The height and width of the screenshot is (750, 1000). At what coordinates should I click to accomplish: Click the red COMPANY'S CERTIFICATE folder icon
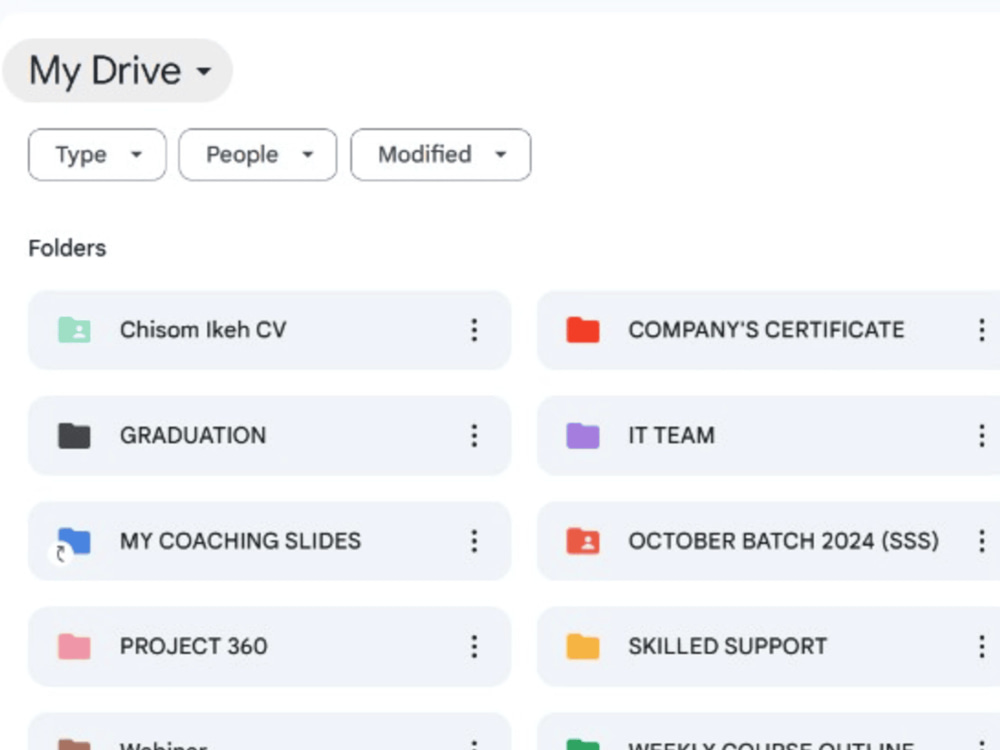coord(583,330)
